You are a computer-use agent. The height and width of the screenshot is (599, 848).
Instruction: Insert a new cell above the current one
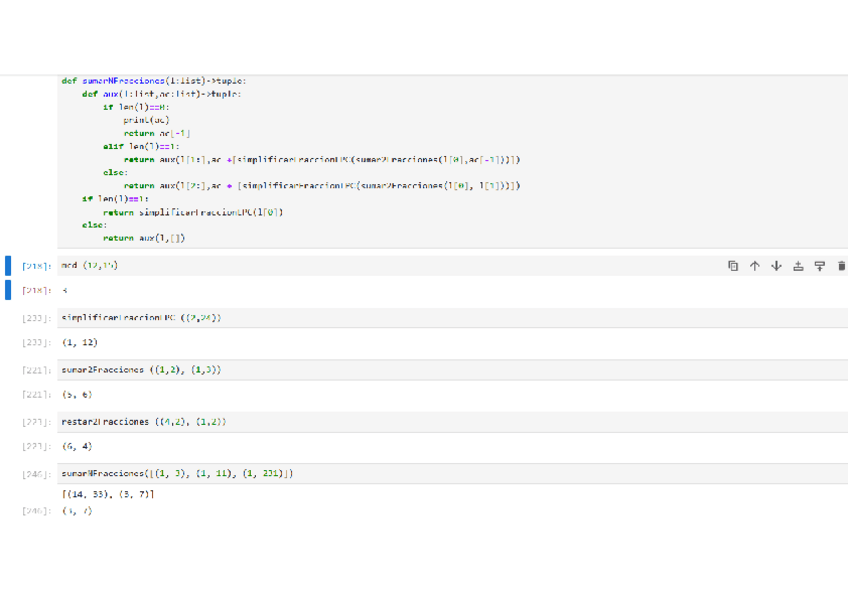pyautogui.click(x=798, y=266)
